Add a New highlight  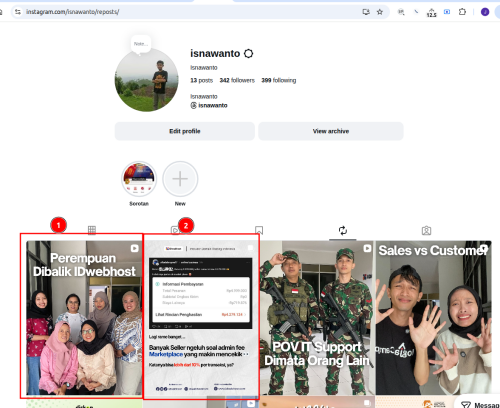(180, 179)
